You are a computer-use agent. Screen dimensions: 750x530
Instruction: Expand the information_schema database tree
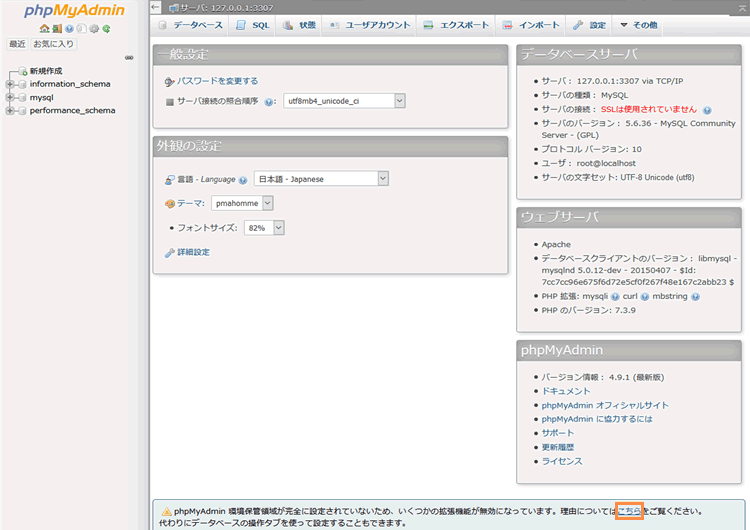[10, 84]
